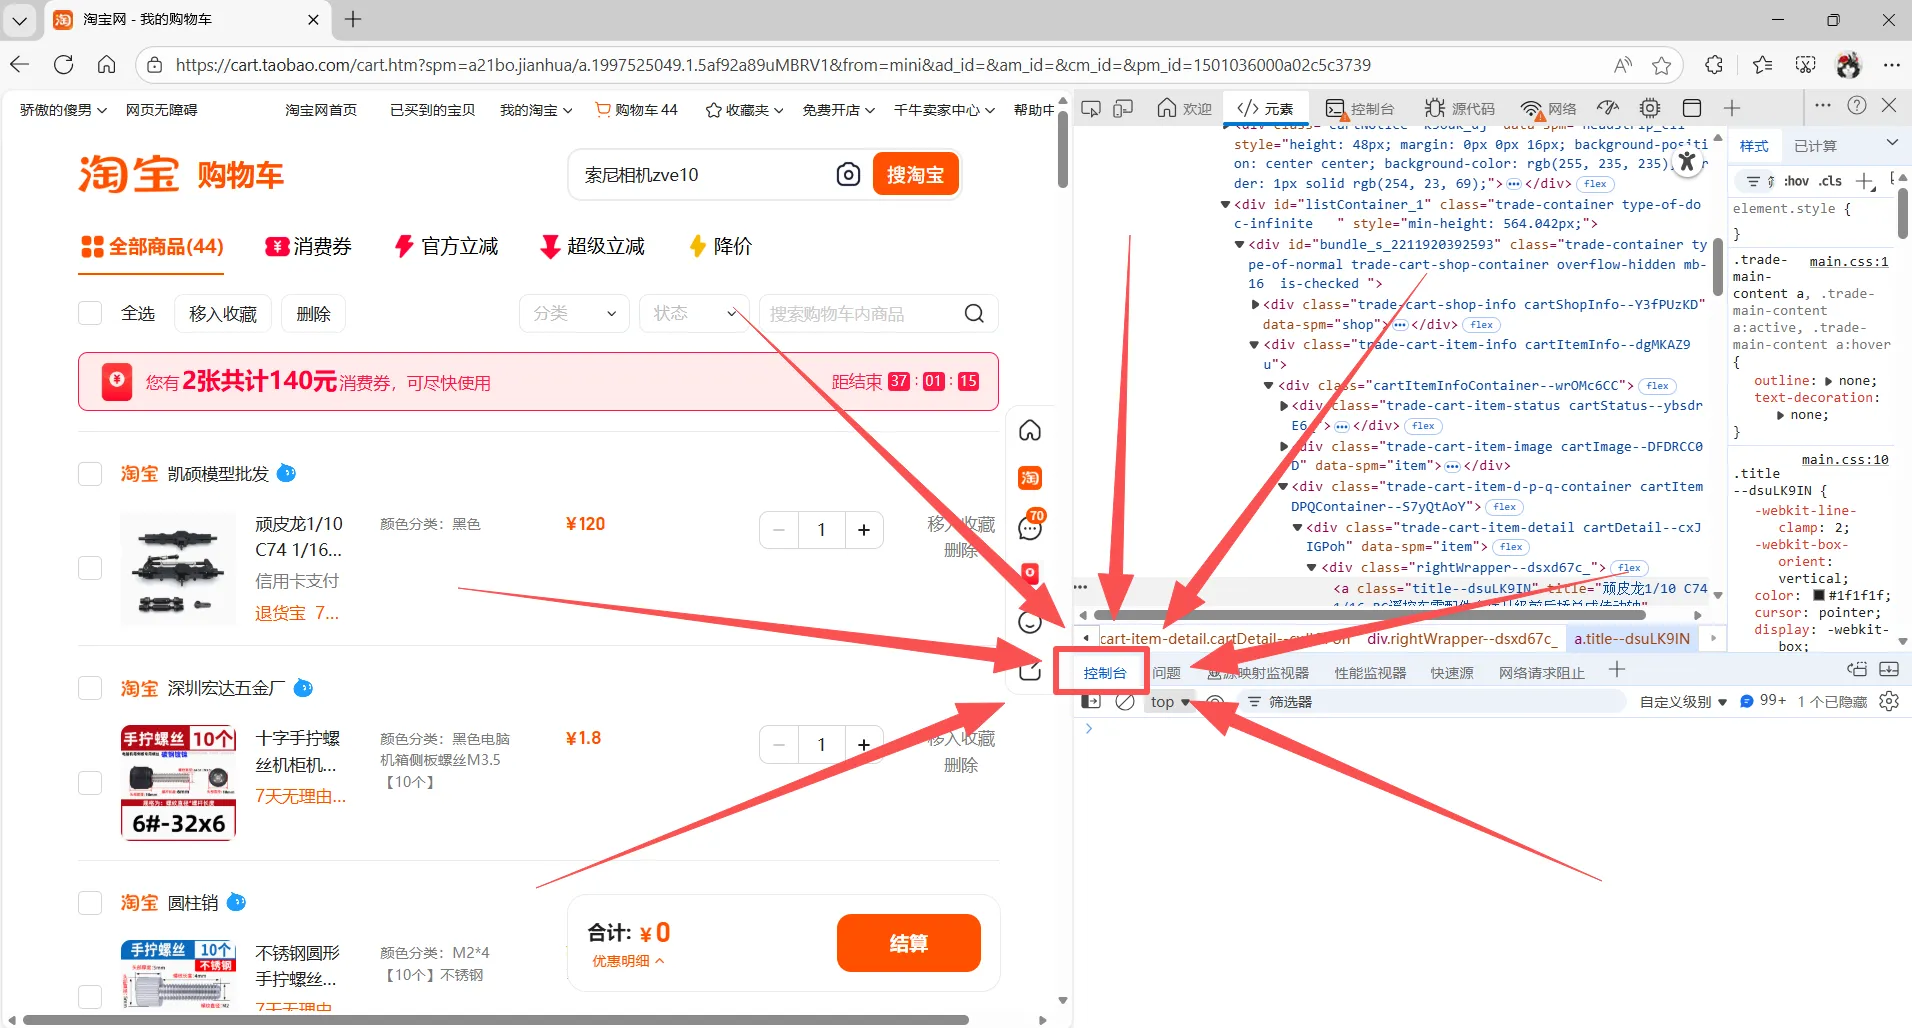
Task: Check the 深圳宏达五金厂 shop checkbox
Action: coord(90,688)
